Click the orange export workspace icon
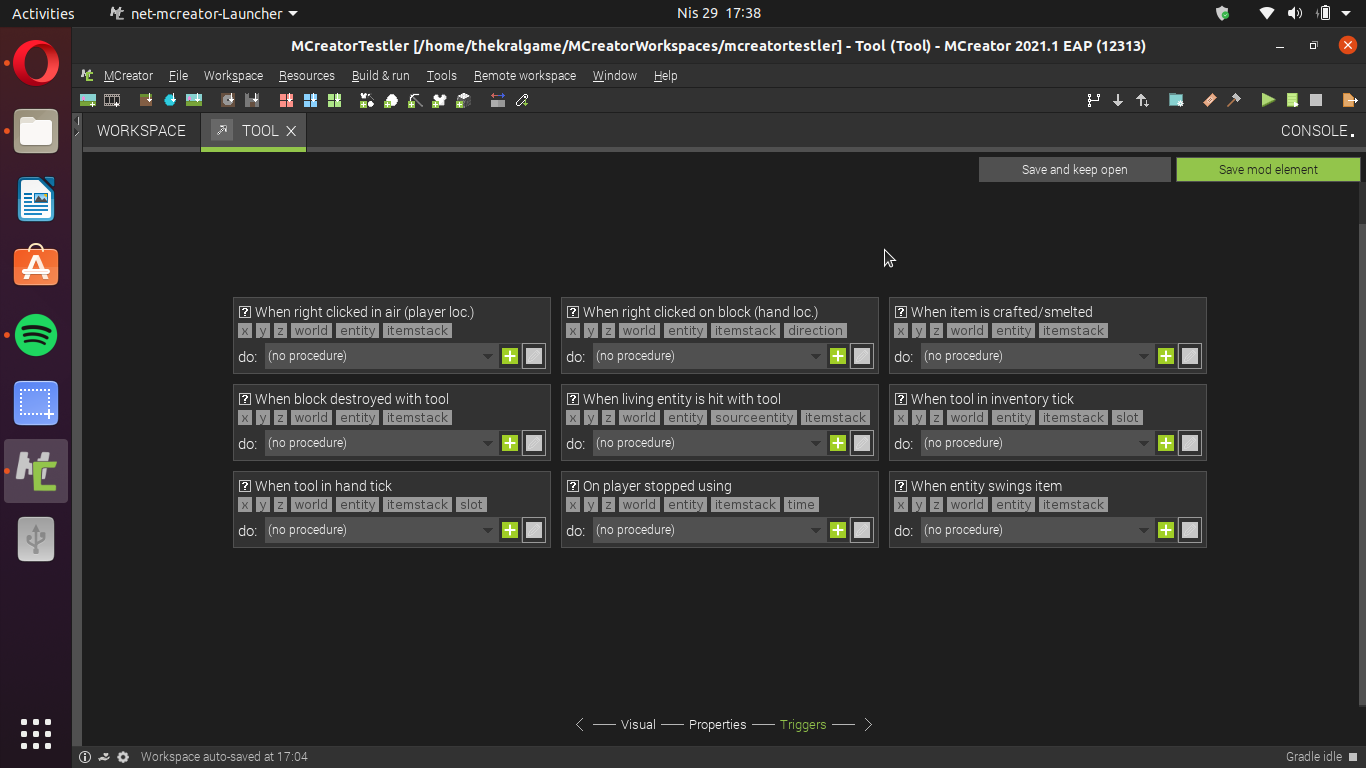The width and height of the screenshot is (1366, 768). coord(1349,100)
